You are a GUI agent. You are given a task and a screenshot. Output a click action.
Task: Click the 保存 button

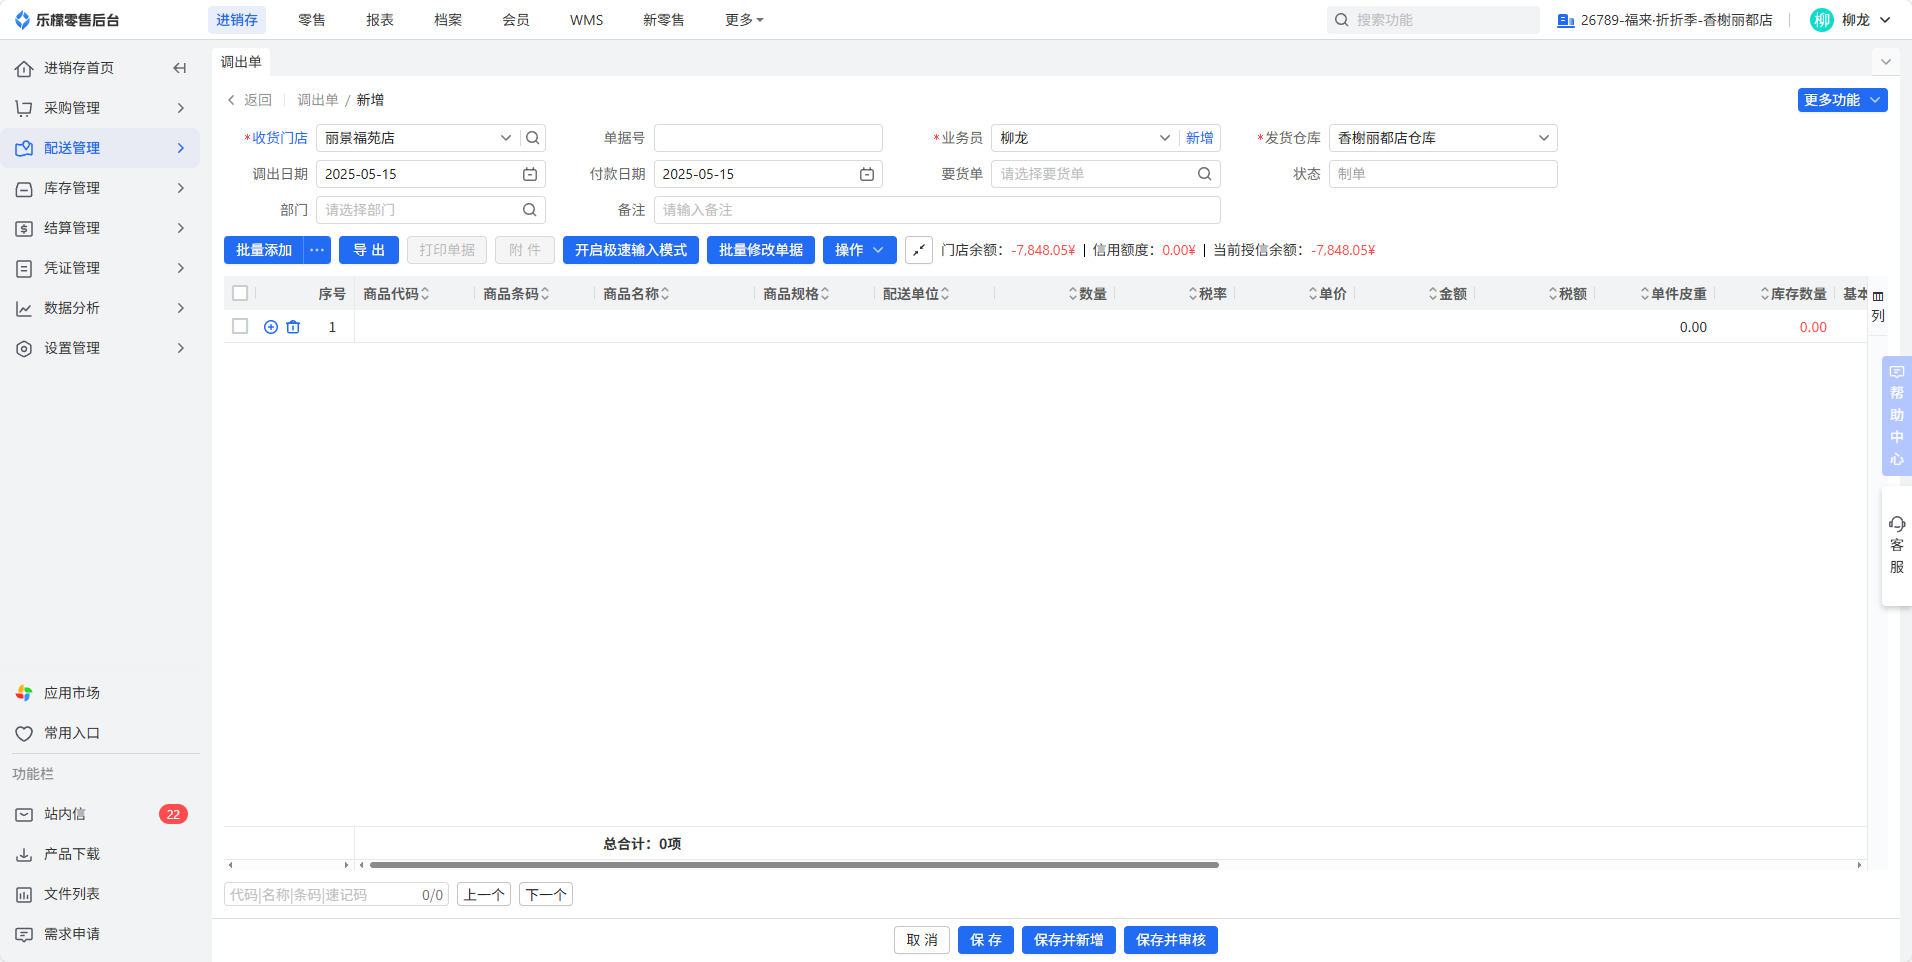[986, 940]
